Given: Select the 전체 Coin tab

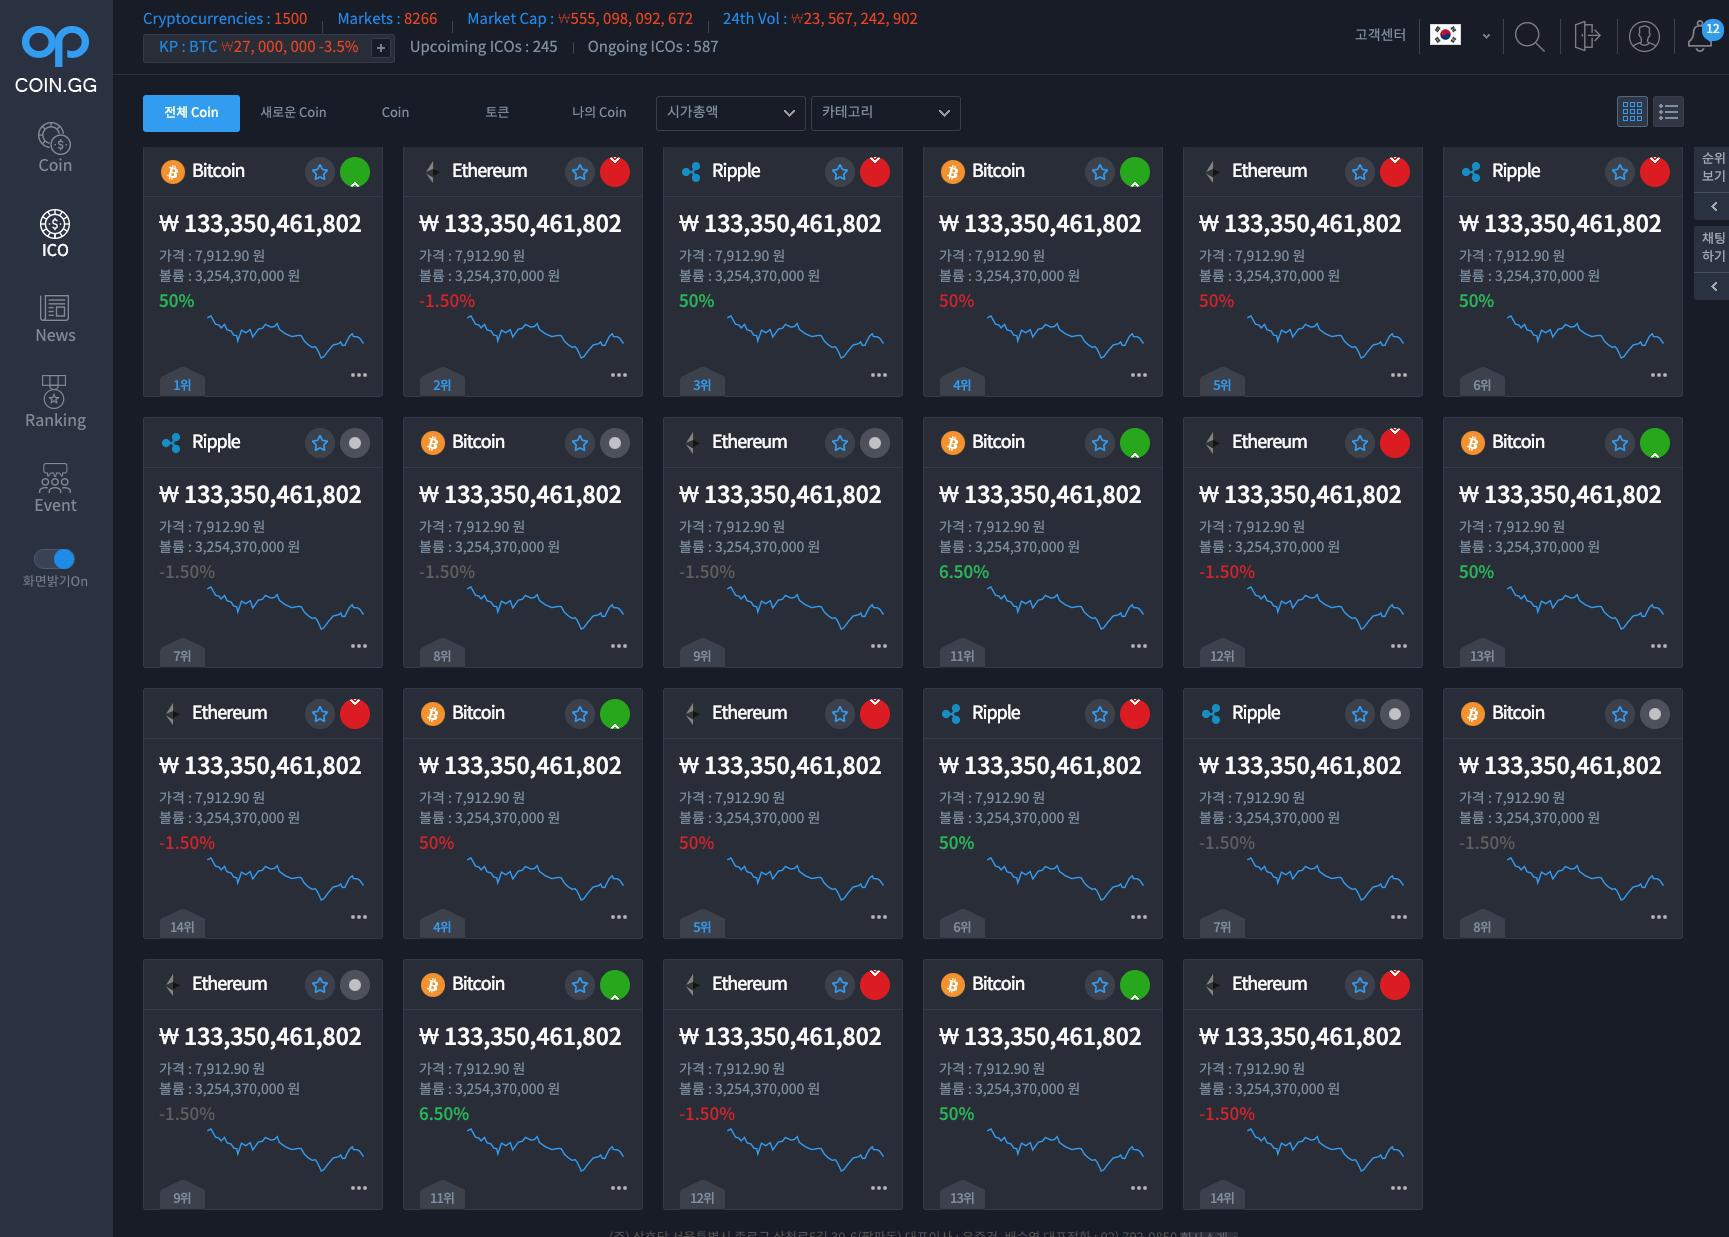Looking at the screenshot, I should pyautogui.click(x=191, y=113).
